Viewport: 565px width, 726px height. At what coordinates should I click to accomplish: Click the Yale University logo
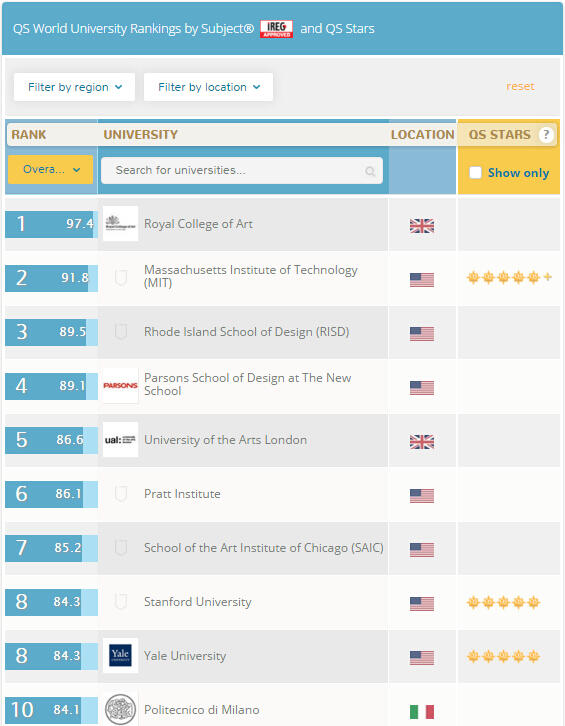pos(120,656)
